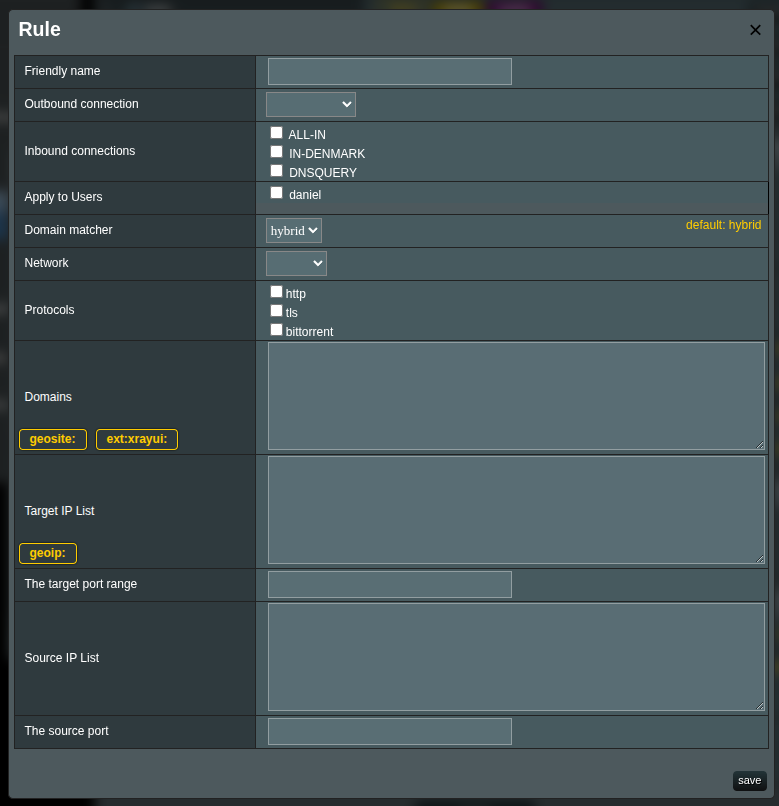Enable the http protocol checkbox
Image resolution: width=779 pixels, height=806 pixels.
[277, 292]
